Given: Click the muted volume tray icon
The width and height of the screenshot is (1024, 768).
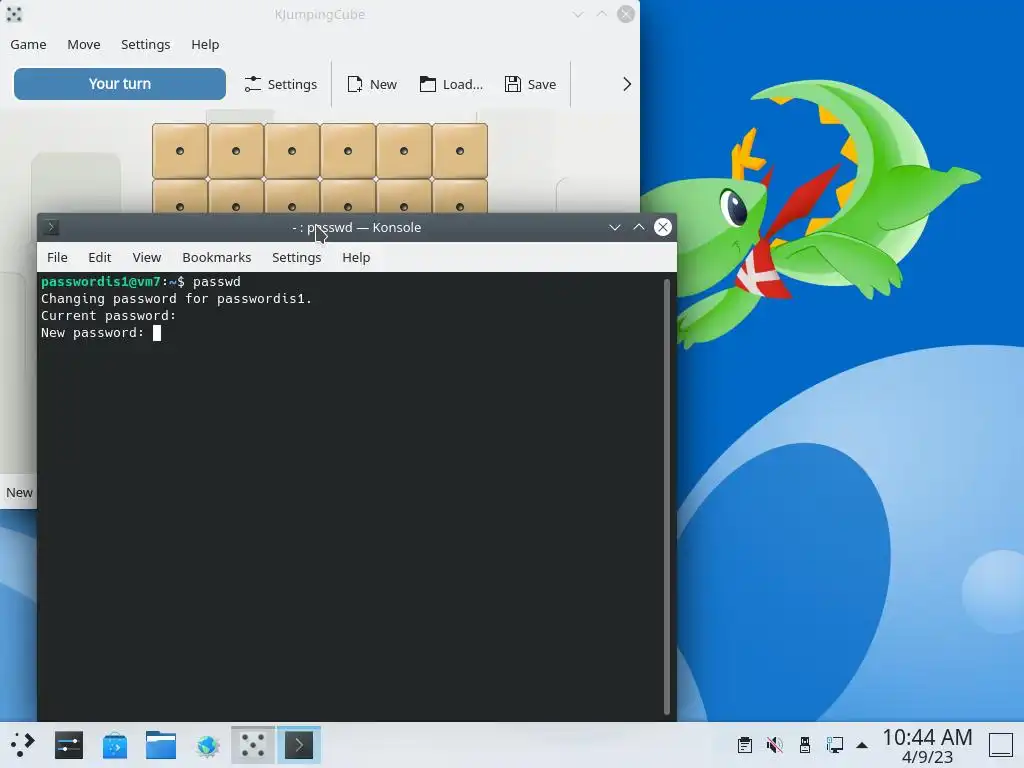Looking at the screenshot, I should tap(775, 744).
